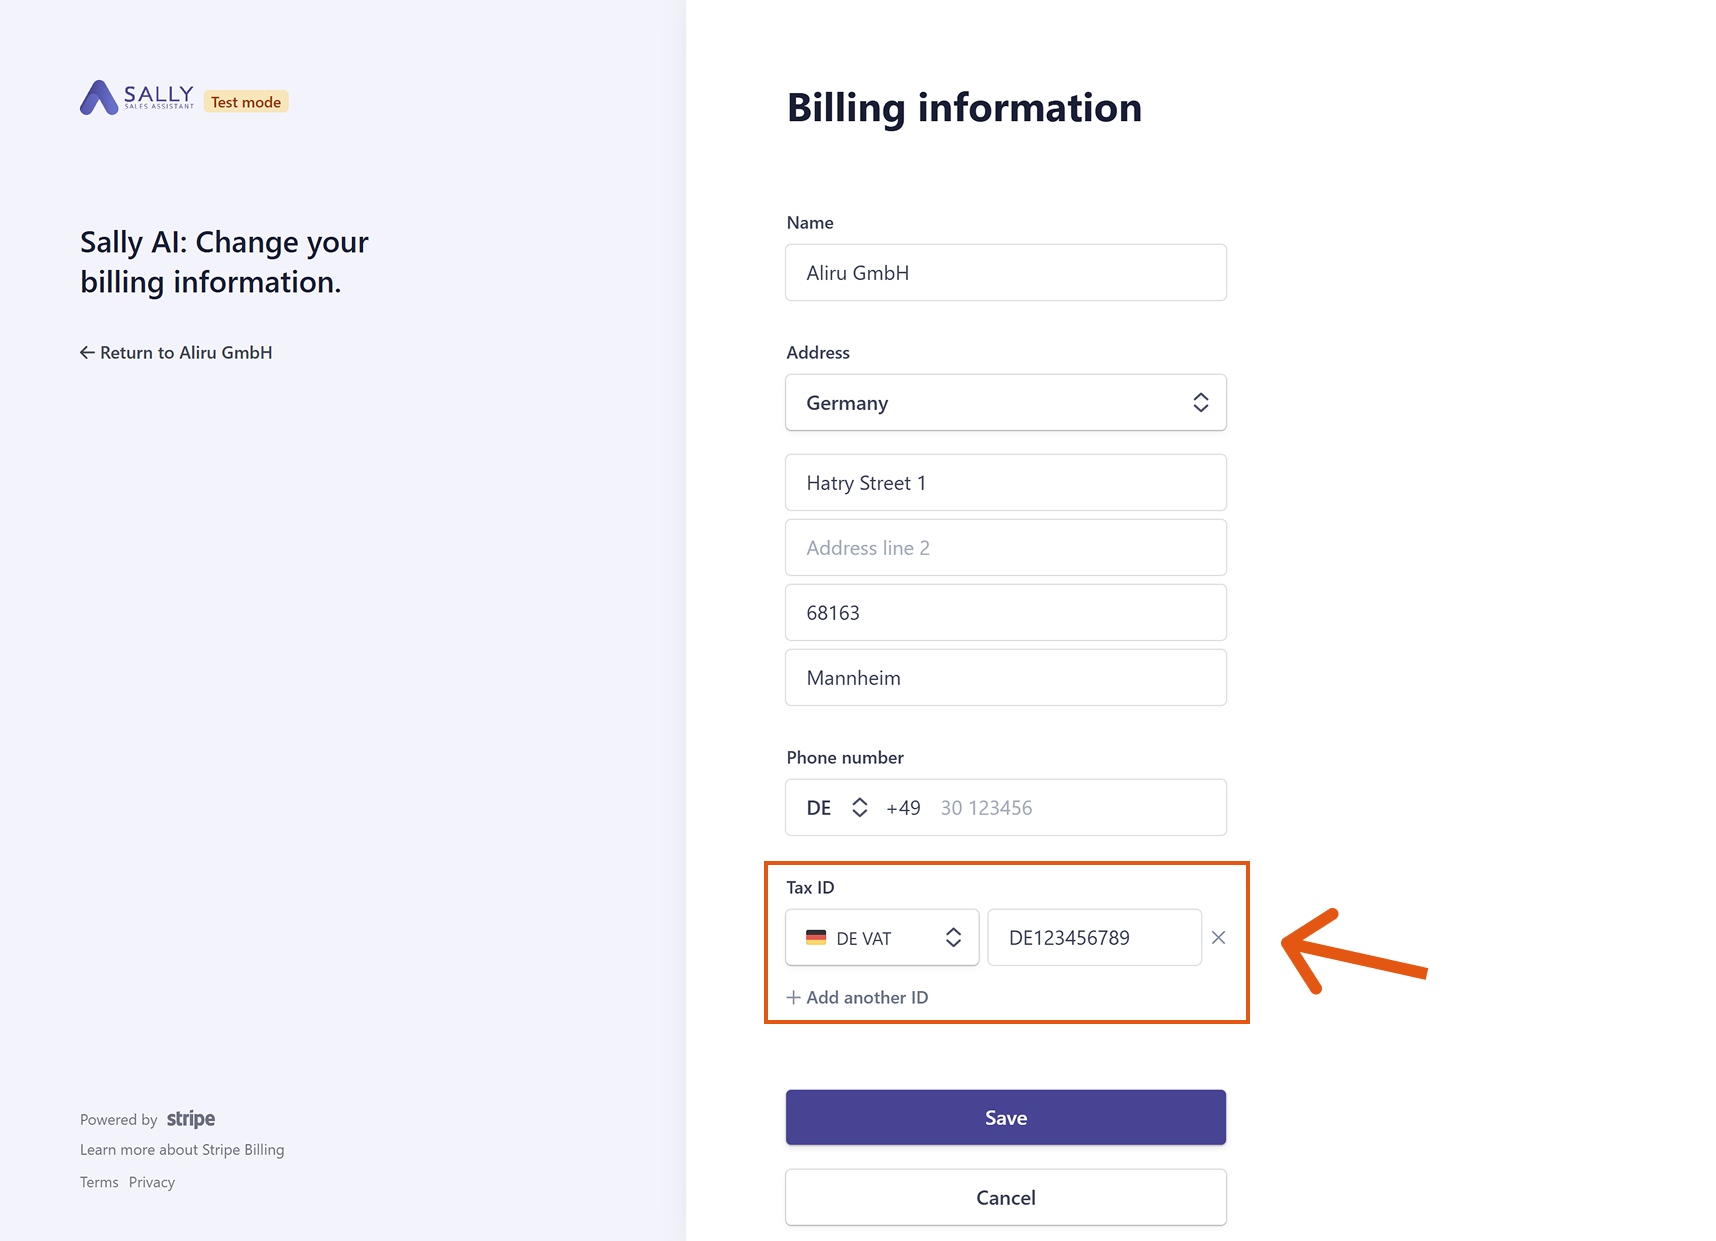Click the back arrow beside Return to Aliru GmbH
This screenshot has height=1241, width=1716.
pyautogui.click(x=87, y=352)
